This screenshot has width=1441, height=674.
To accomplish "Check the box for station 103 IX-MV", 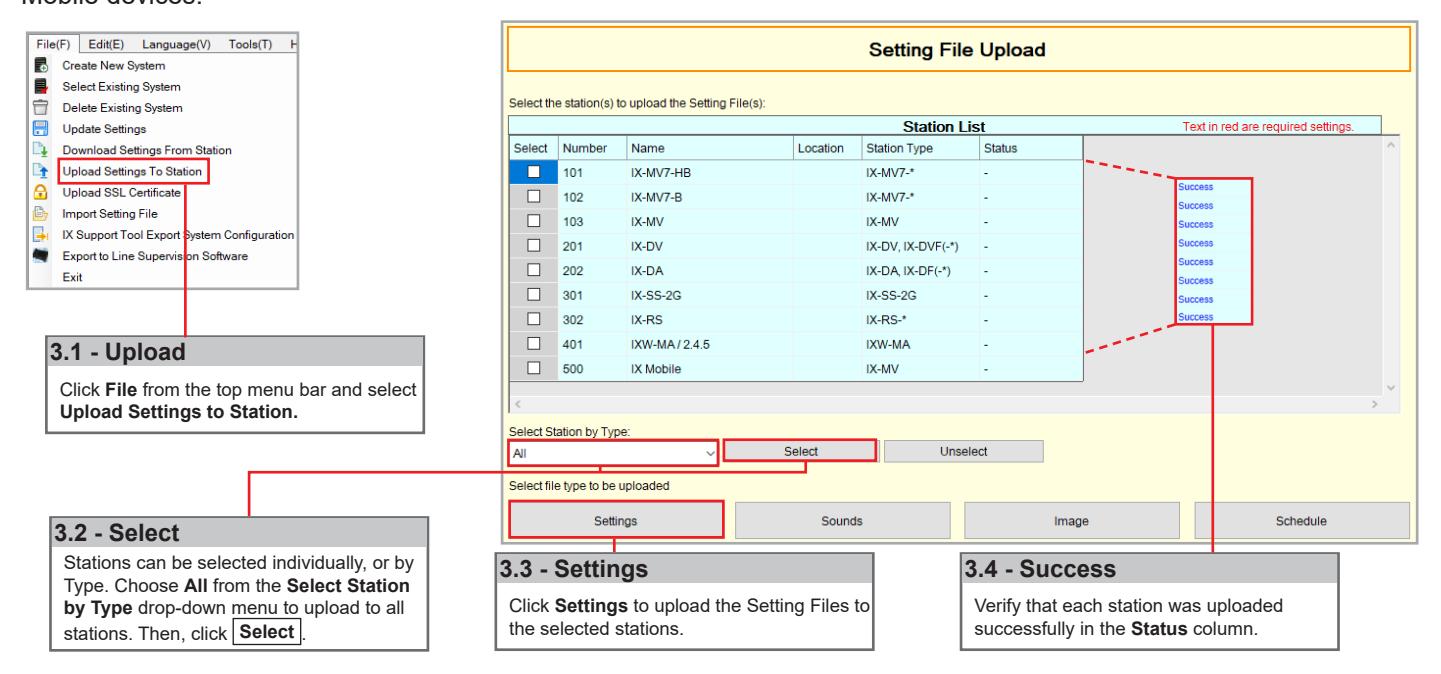I will pos(533,220).
